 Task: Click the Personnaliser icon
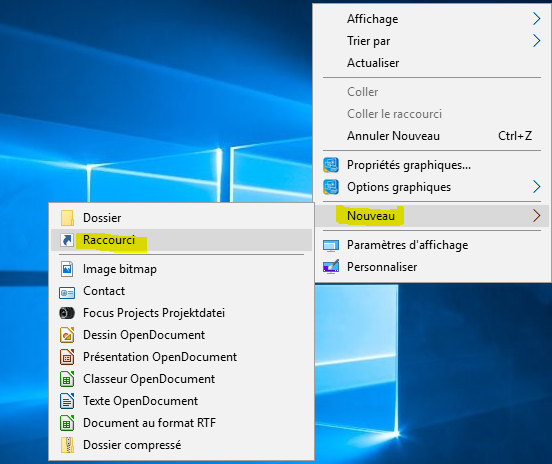pyautogui.click(x=331, y=267)
